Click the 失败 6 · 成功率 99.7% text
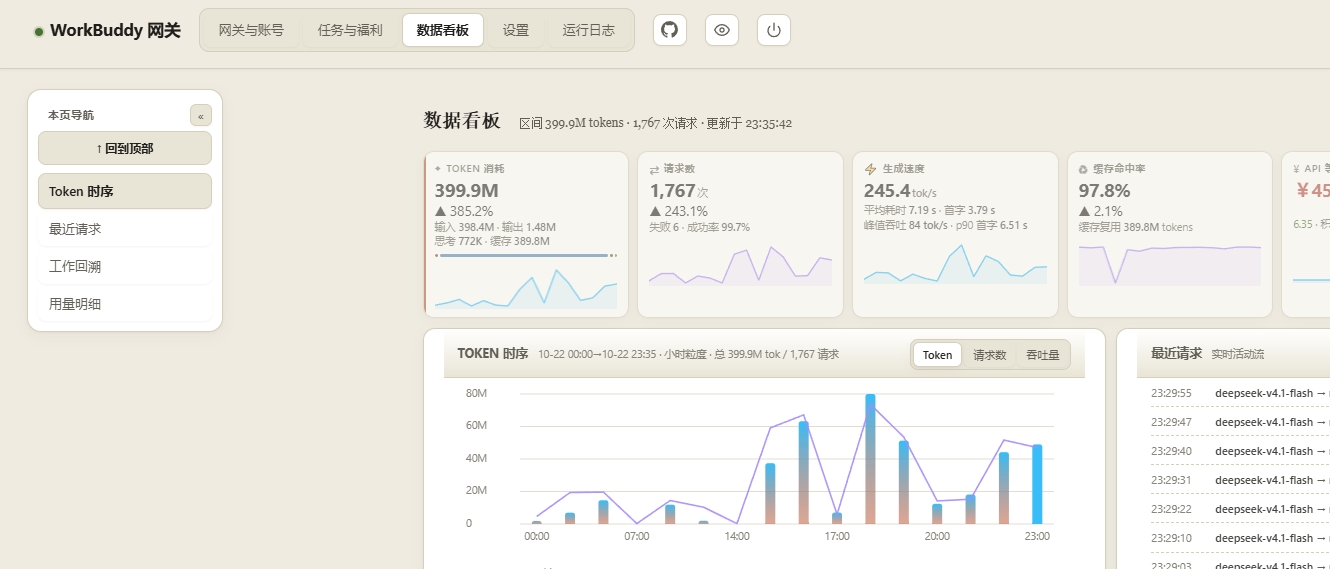The height and width of the screenshot is (569, 1330). (x=700, y=227)
